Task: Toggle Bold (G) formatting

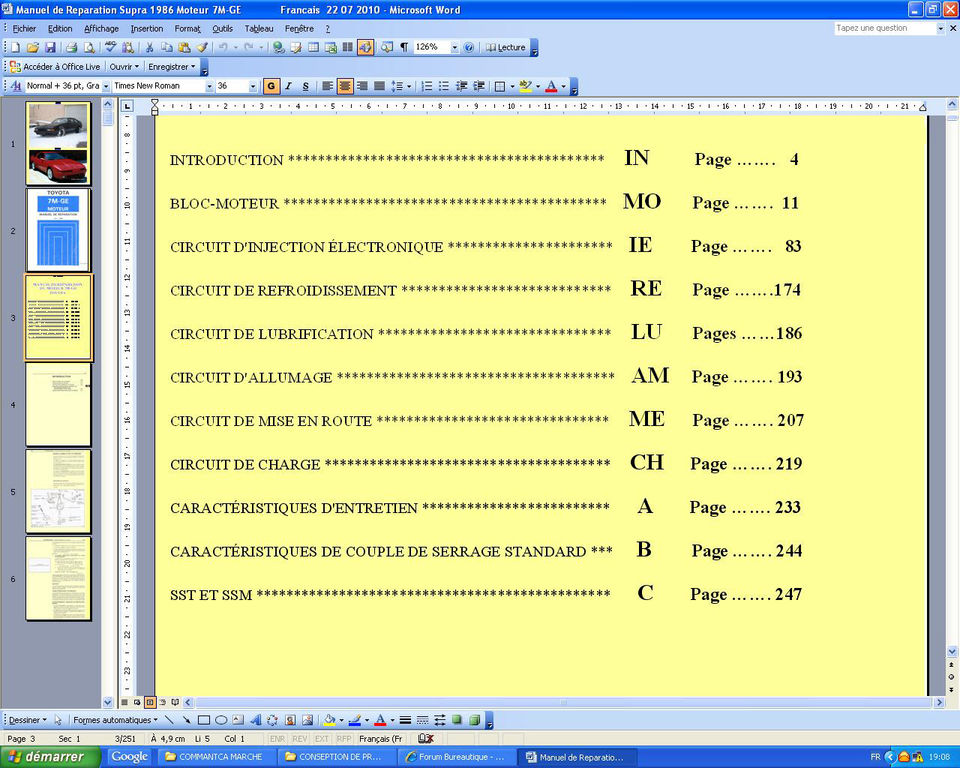Action: [x=271, y=86]
